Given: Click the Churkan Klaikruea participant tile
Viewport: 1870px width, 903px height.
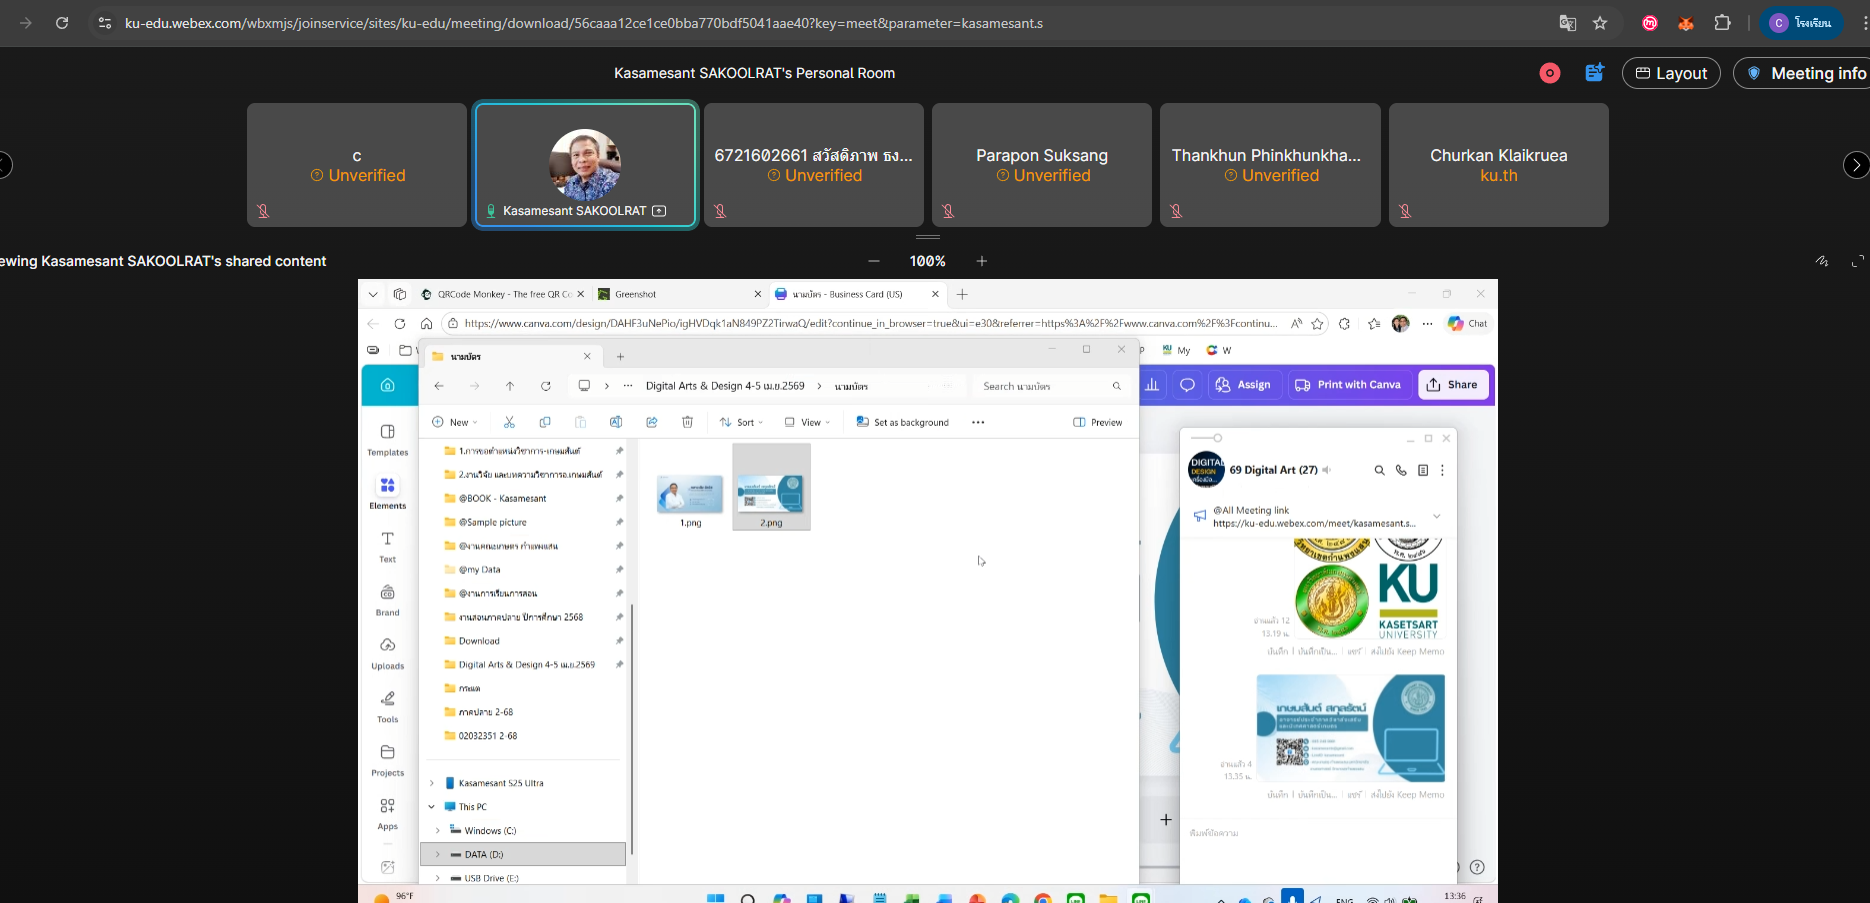Looking at the screenshot, I should pyautogui.click(x=1498, y=165).
